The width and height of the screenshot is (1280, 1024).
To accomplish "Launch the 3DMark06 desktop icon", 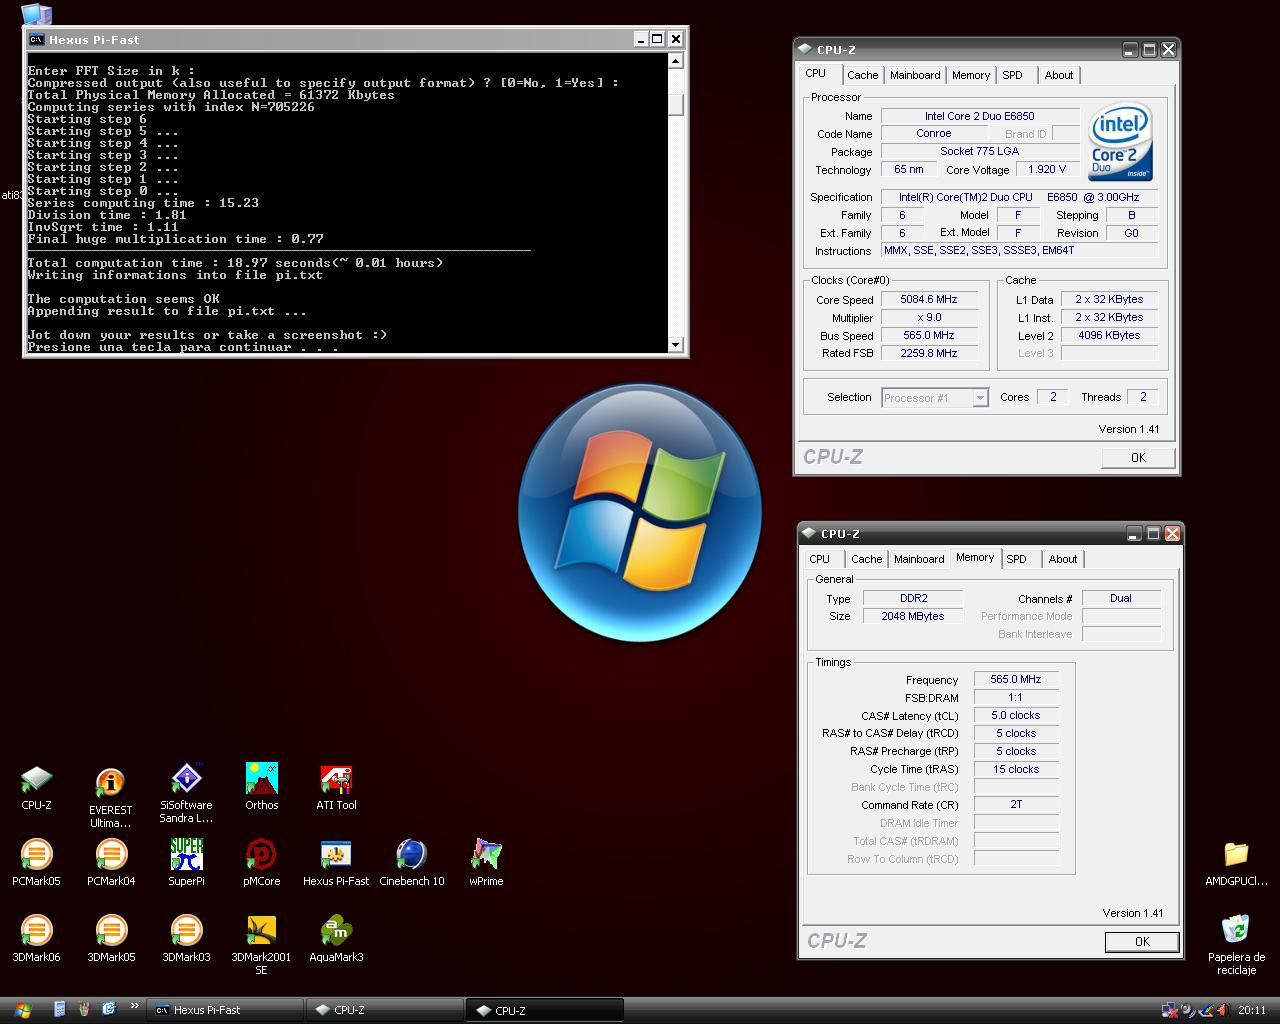I will (x=36, y=939).
